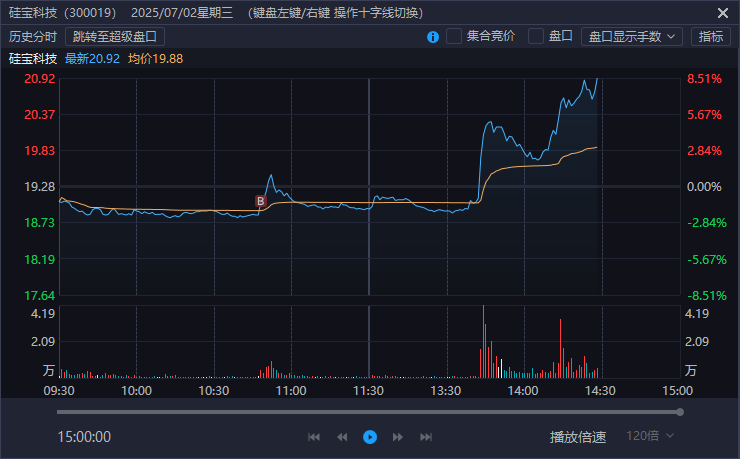This screenshot has width=740, height=459.
Task: Click the 2.84% positive axis label
Action: (704, 151)
